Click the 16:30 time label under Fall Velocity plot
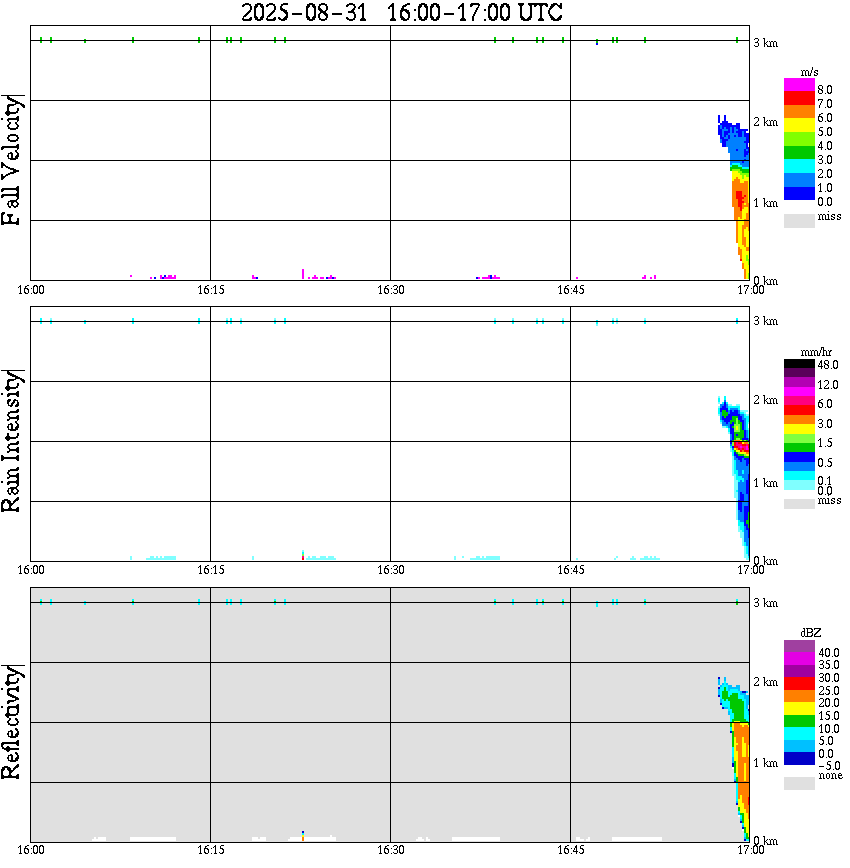This screenshot has width=850, height=868. pyautogui.click(x=391, y=290)
